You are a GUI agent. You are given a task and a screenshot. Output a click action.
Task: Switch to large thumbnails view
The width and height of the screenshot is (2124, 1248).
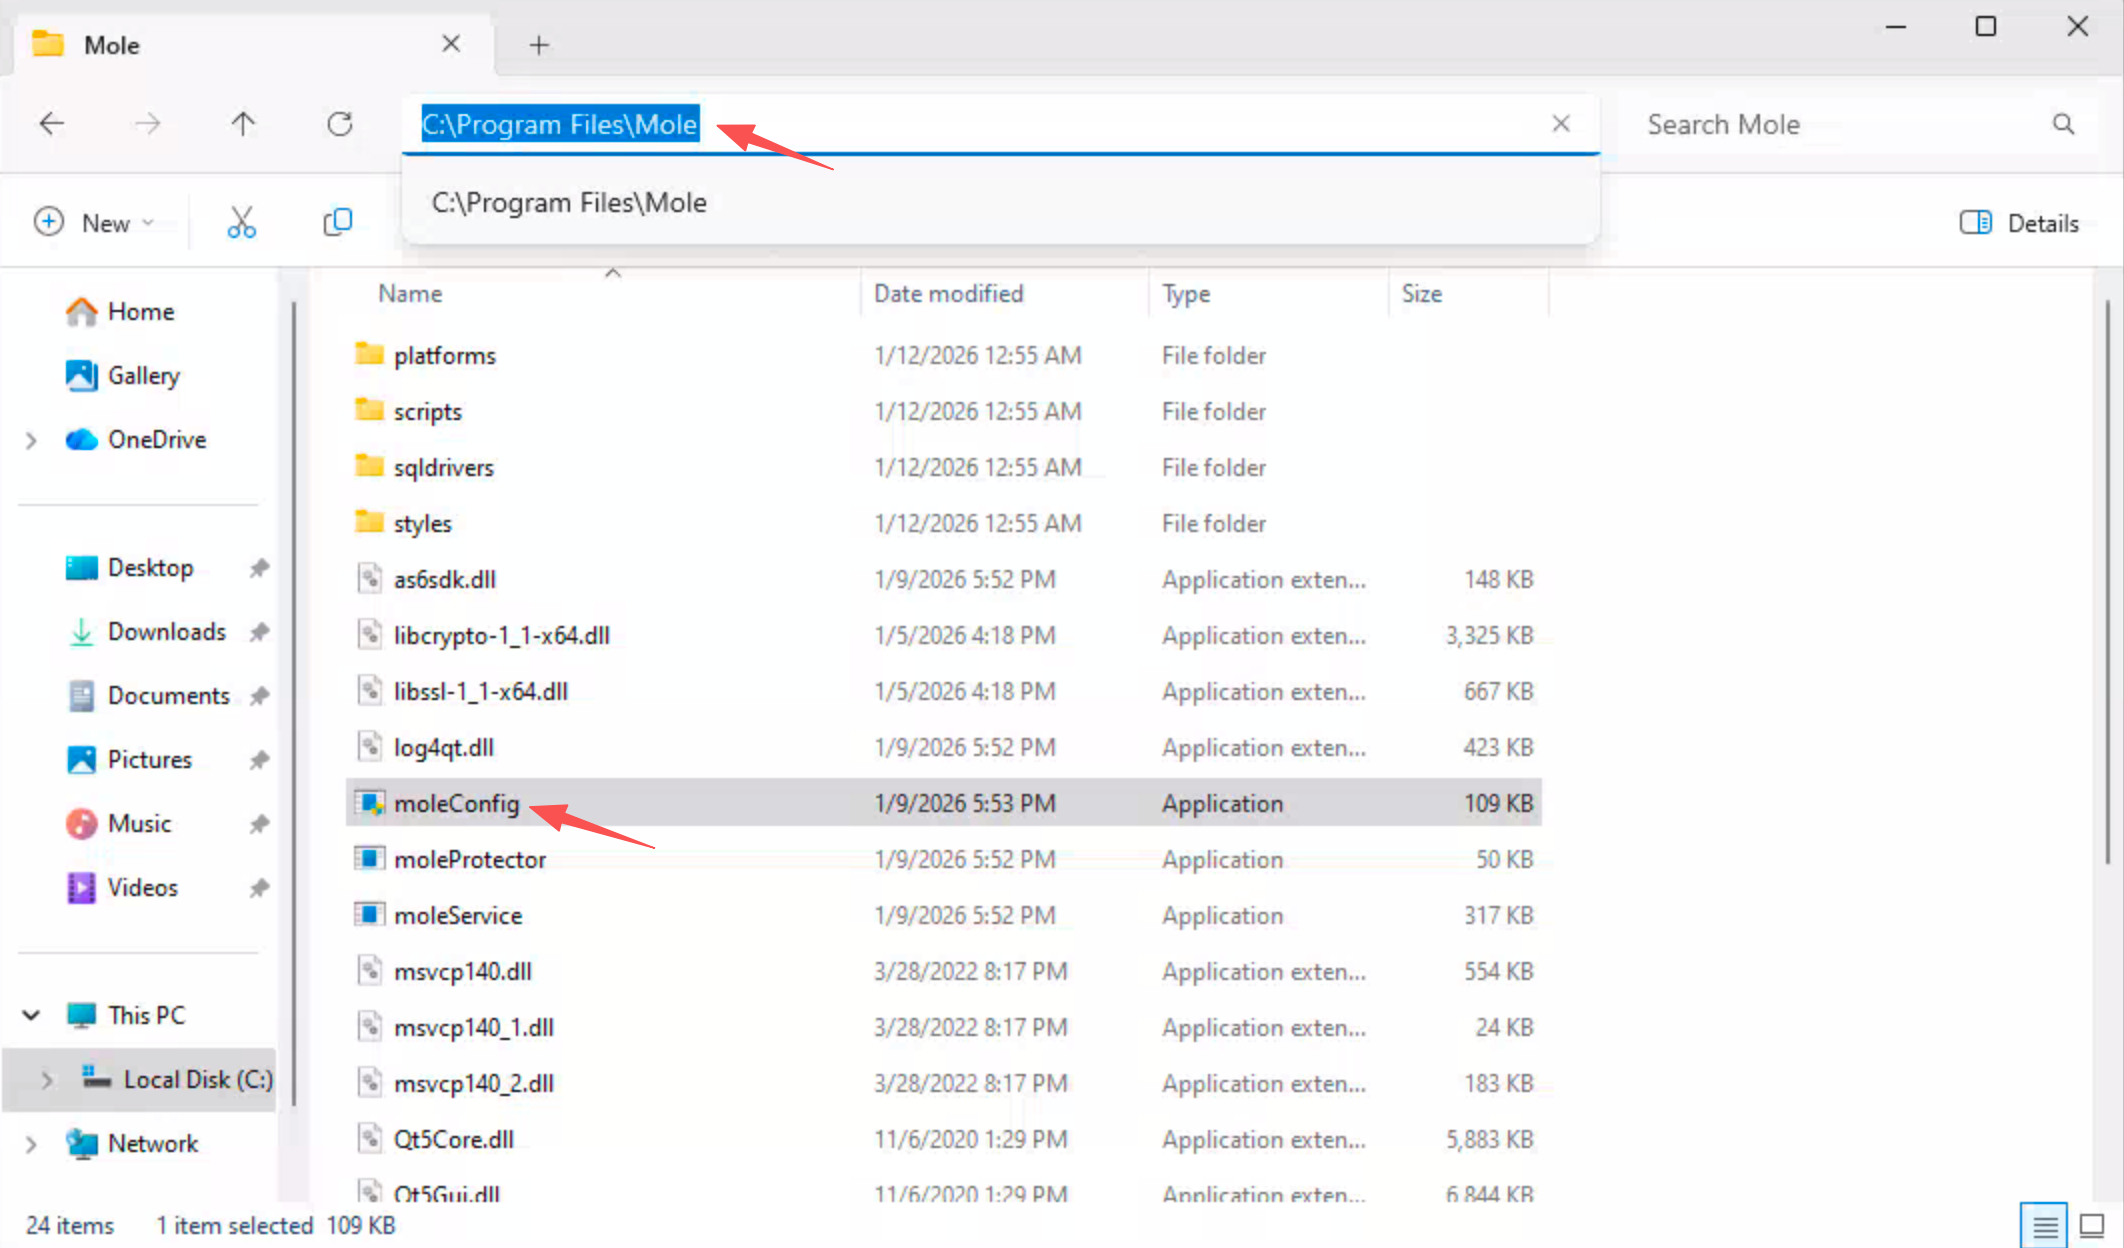click(2092, 1225)
